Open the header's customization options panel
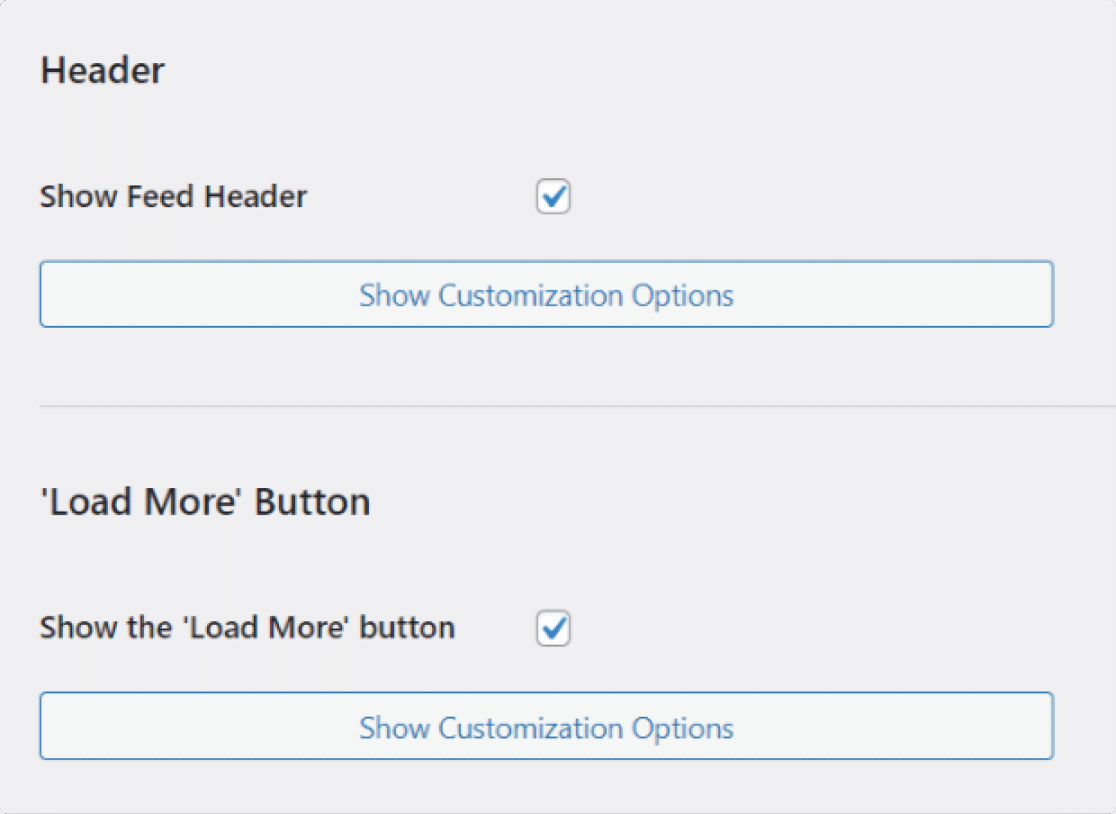This screenshot has width=1116, height=814. tap(547, 294)
